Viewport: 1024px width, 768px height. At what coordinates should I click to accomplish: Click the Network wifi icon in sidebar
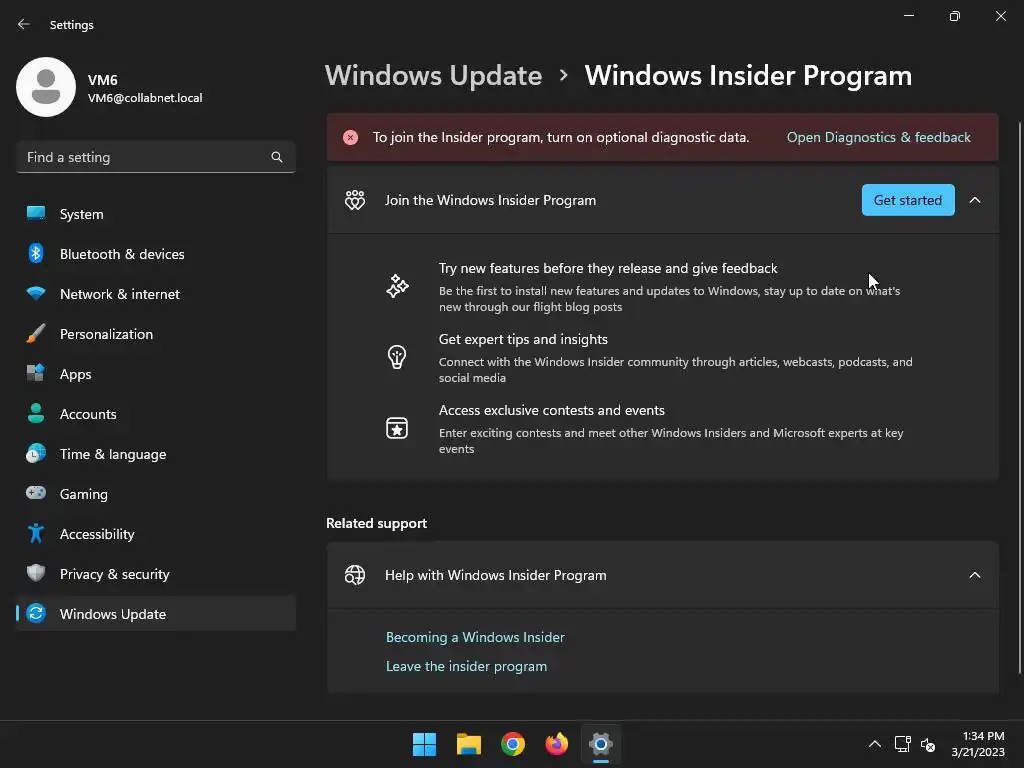pyautogui.click(x=36, y=293)
